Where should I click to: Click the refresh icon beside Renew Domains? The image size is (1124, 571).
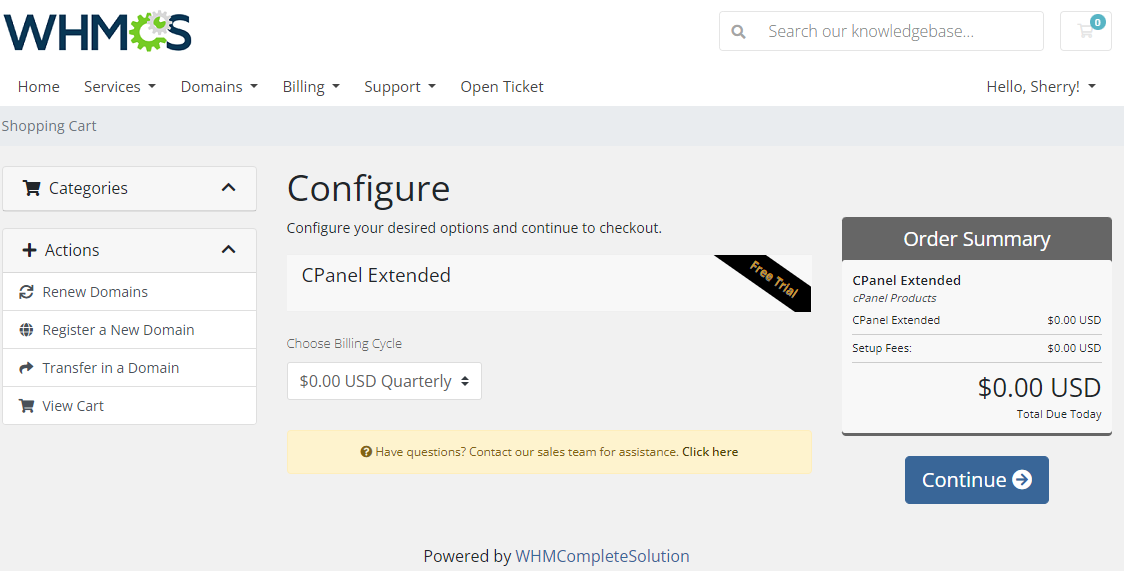click(x=27, y=292)
